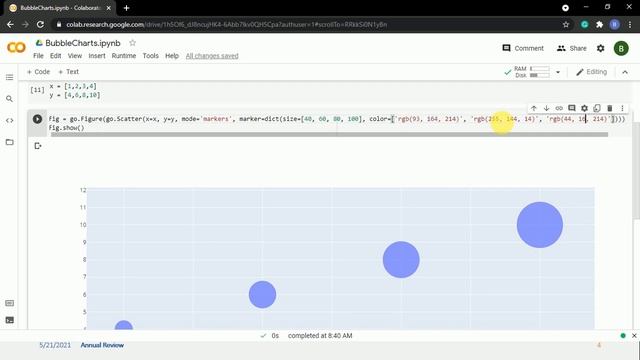Viewport: 640px width, 360px height.
Task: Expand the RAM Disk runtime dropdown
Action: (x=558, y=72)
